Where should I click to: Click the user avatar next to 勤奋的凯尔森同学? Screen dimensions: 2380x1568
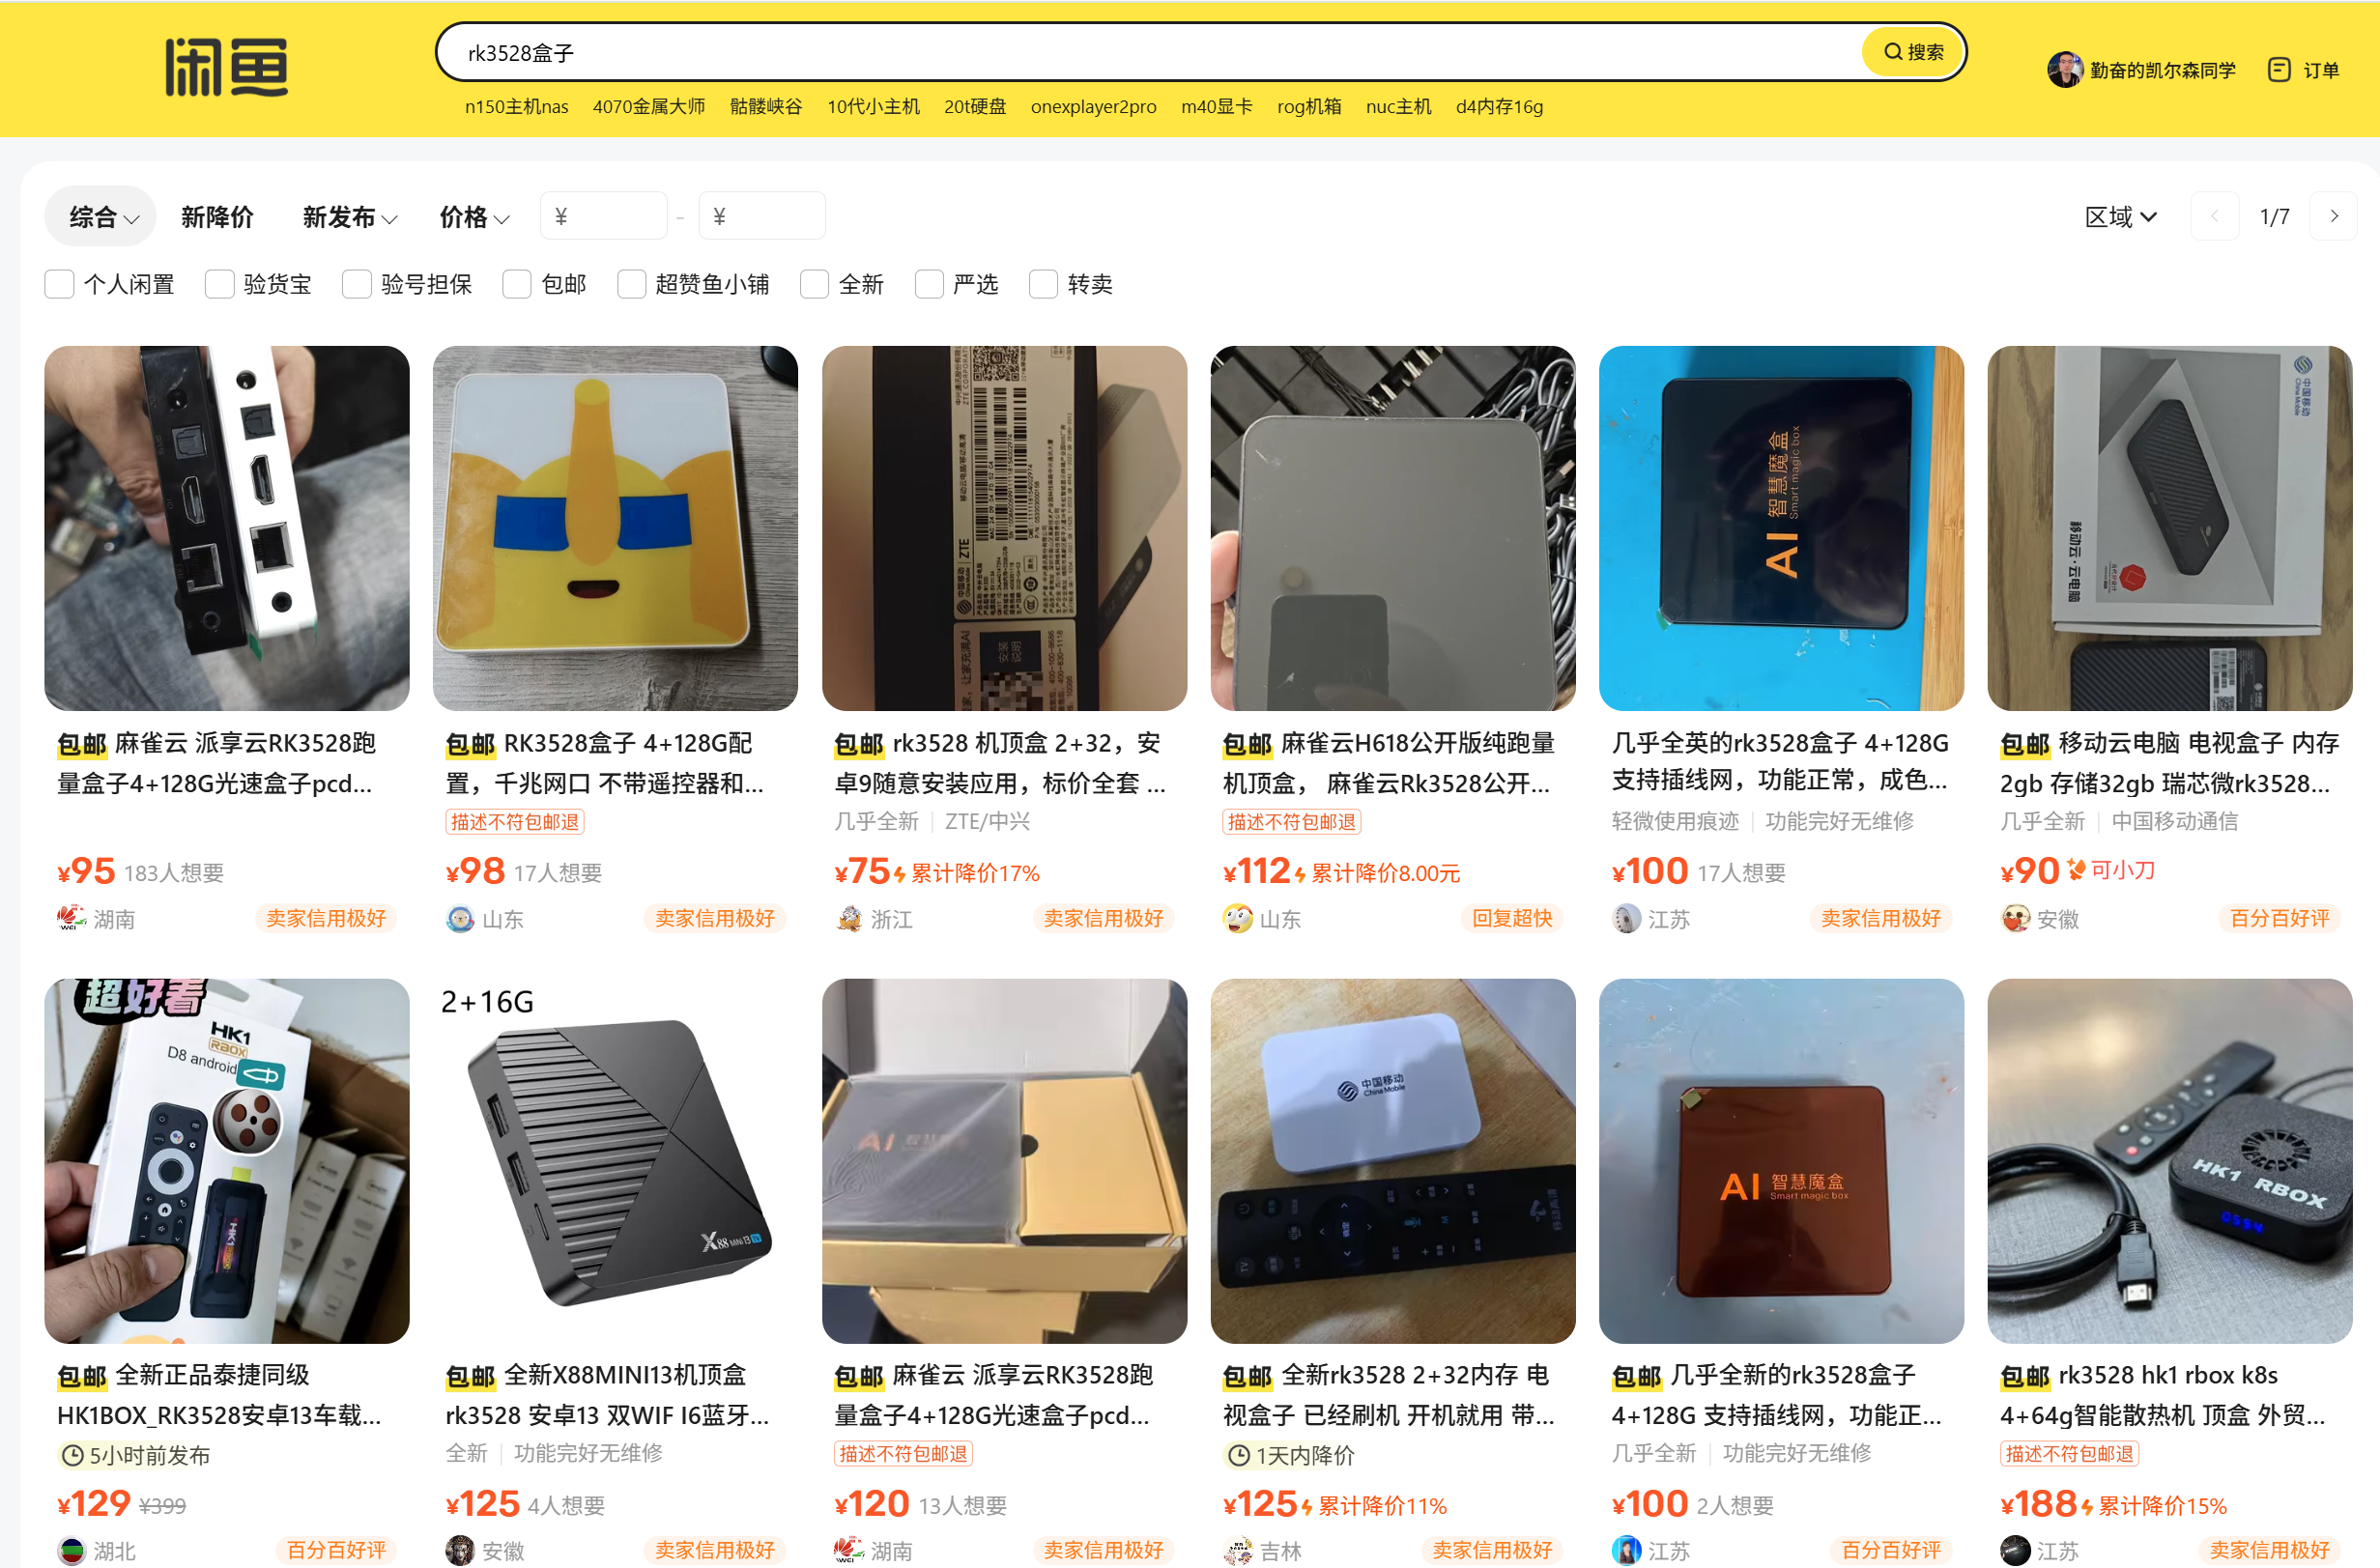[x=2064, y=70]
